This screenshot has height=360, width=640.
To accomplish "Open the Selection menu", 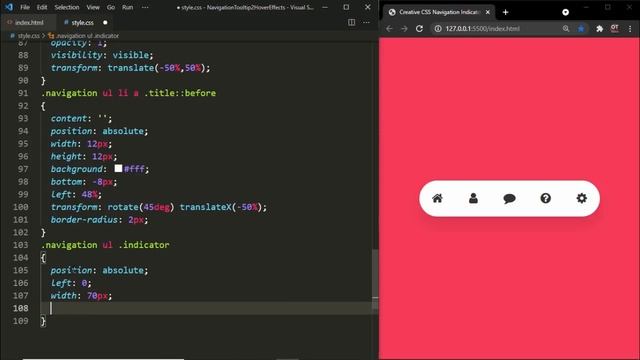I will click(x=67, y=7).
